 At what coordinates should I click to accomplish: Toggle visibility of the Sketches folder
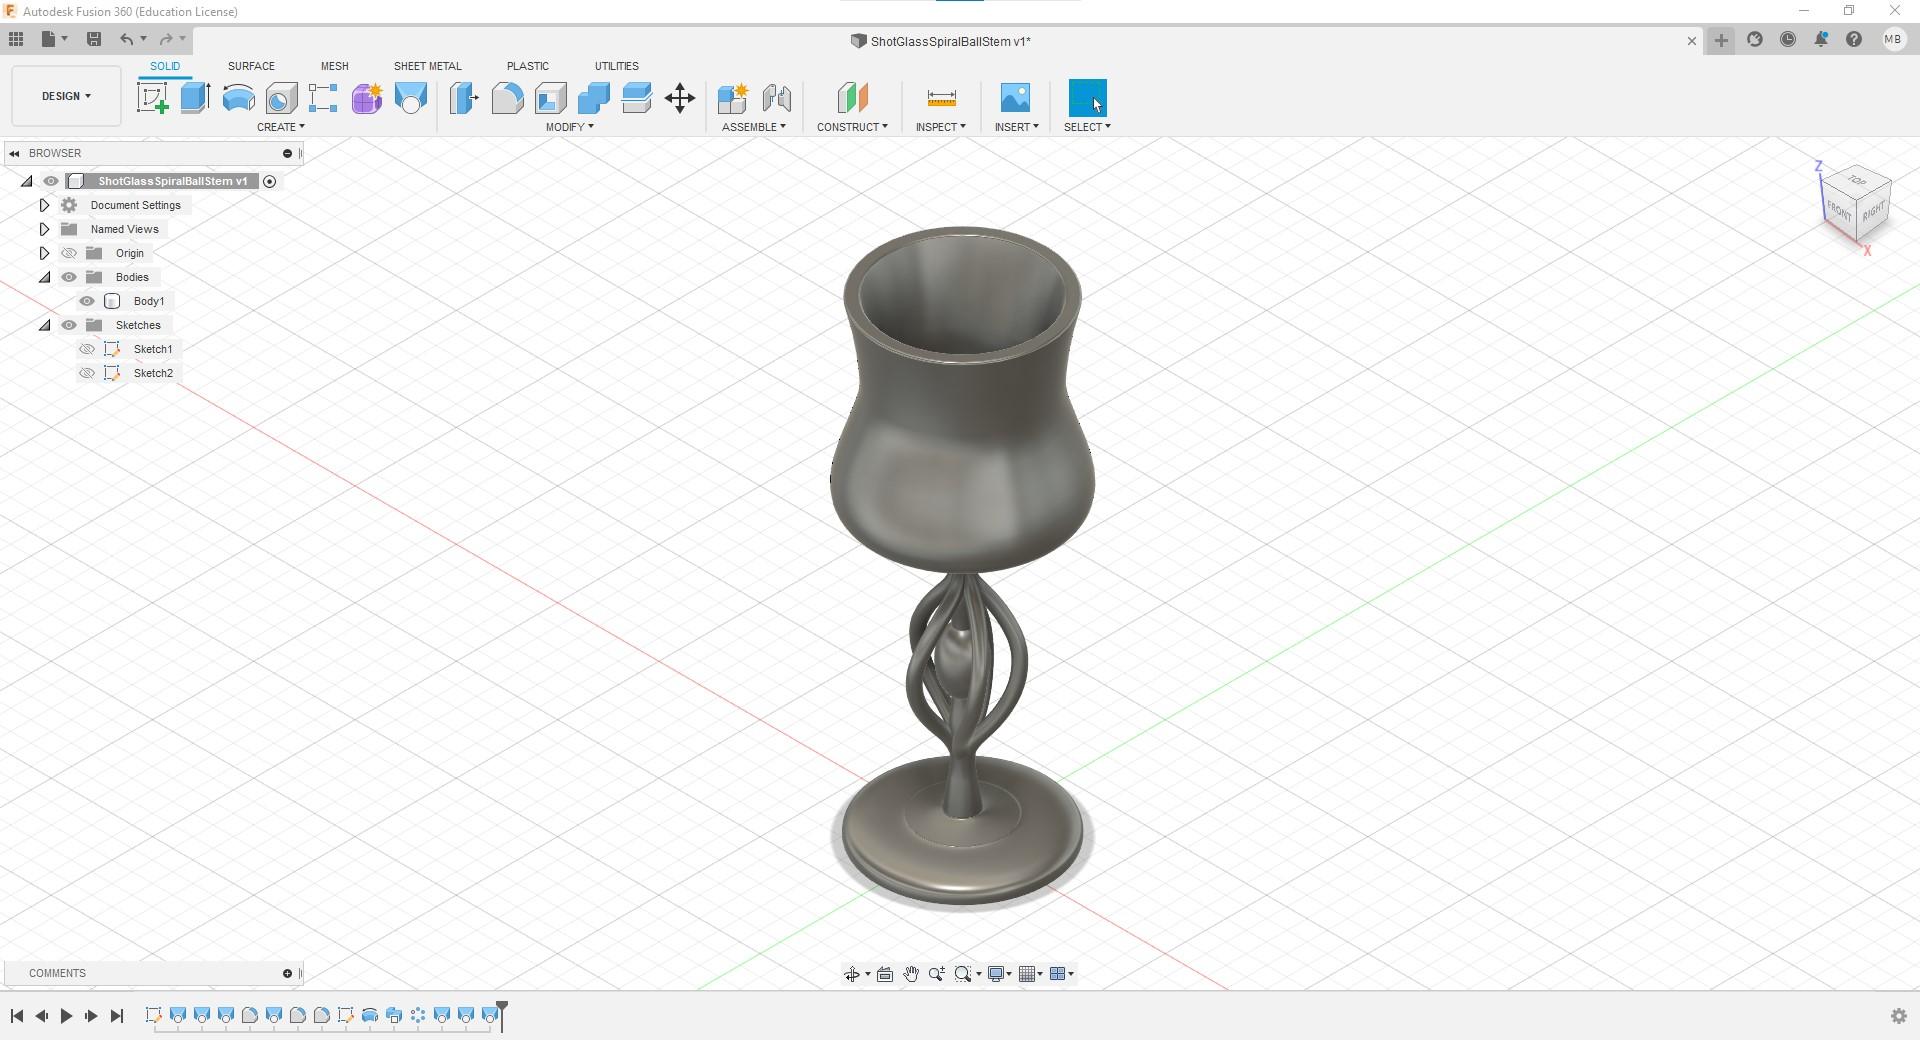click(69, 325)
